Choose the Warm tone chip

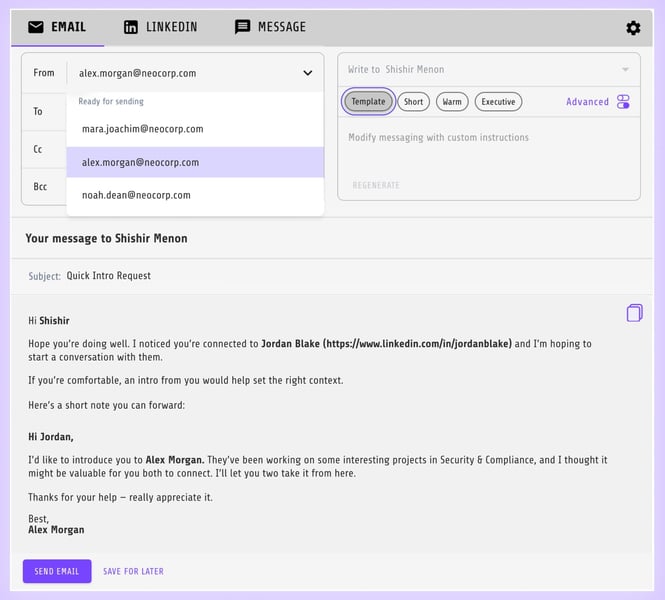point(452,102)
